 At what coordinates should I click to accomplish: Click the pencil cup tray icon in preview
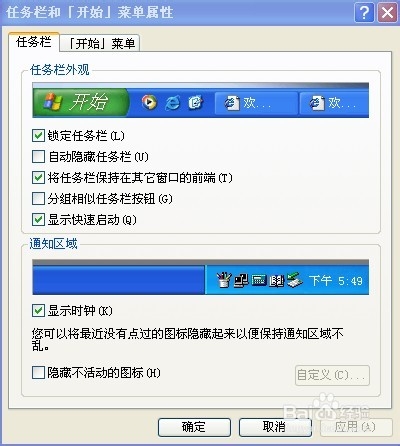pos(224,280)
